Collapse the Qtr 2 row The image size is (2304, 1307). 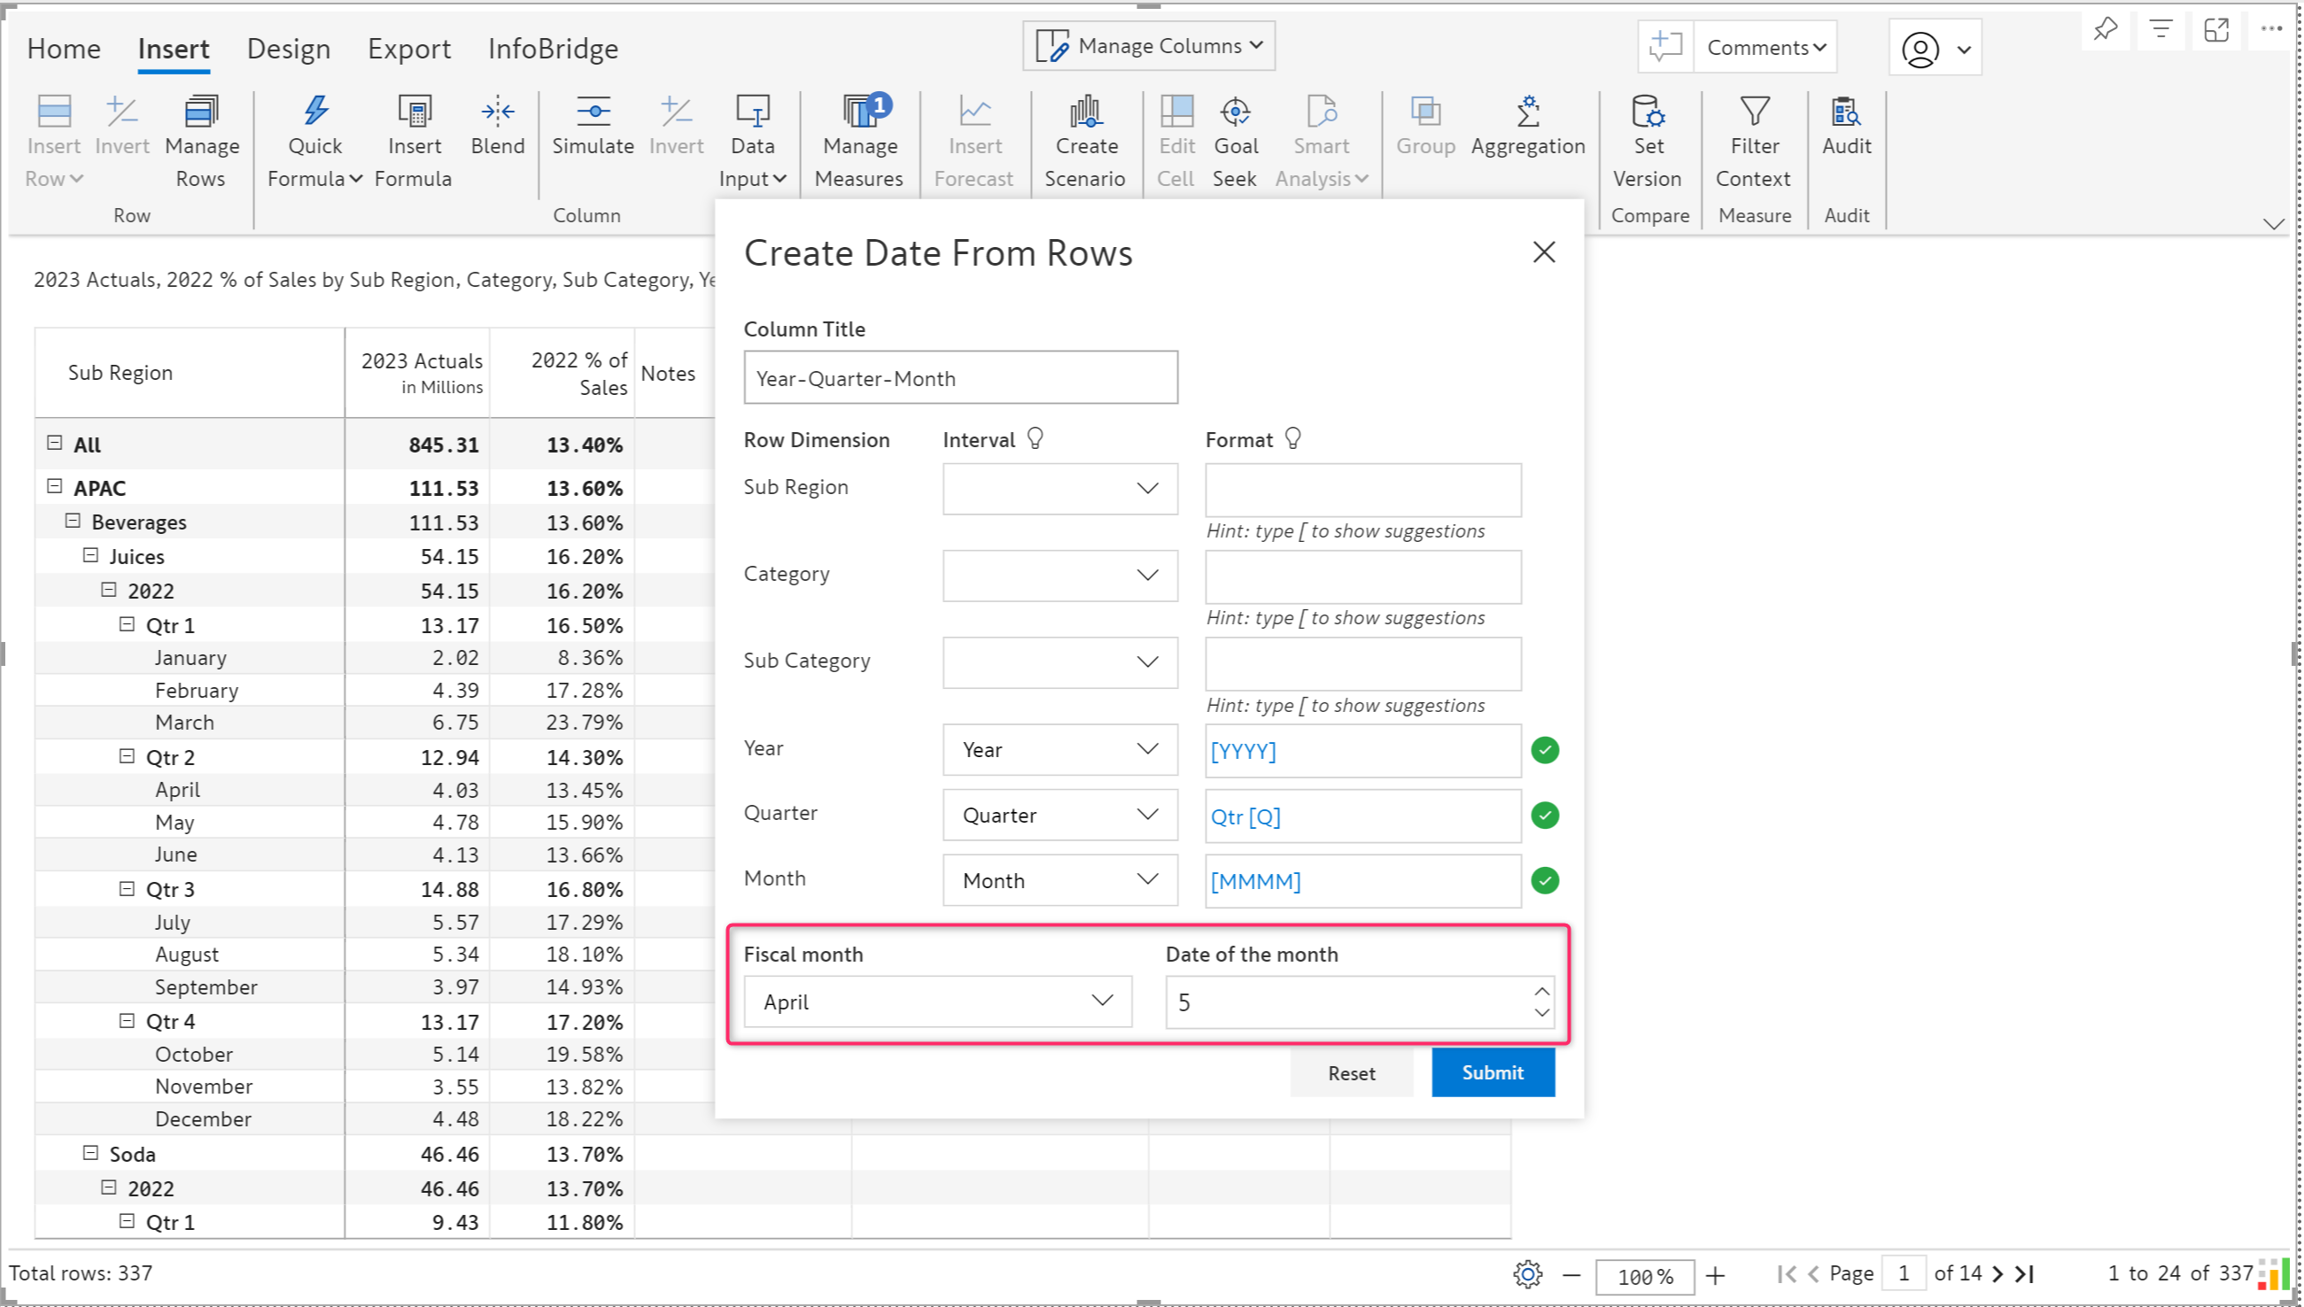click(127, 756)
